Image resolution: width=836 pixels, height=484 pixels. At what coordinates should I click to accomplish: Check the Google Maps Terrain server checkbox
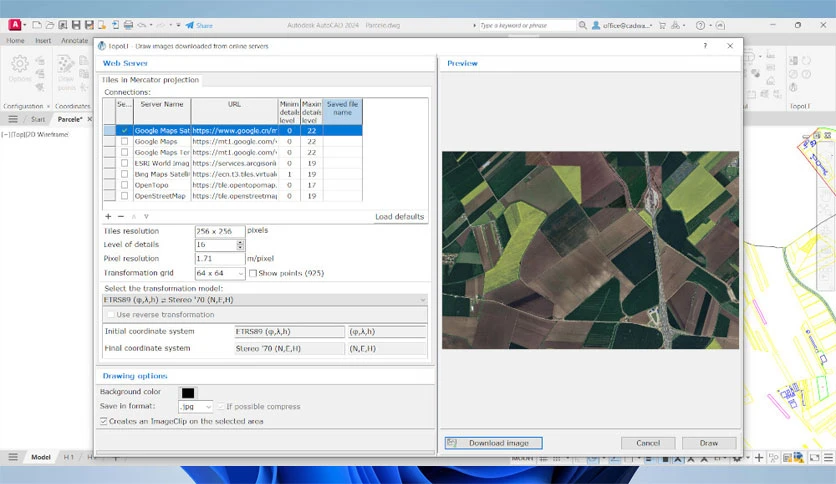(x=124, y=152)
